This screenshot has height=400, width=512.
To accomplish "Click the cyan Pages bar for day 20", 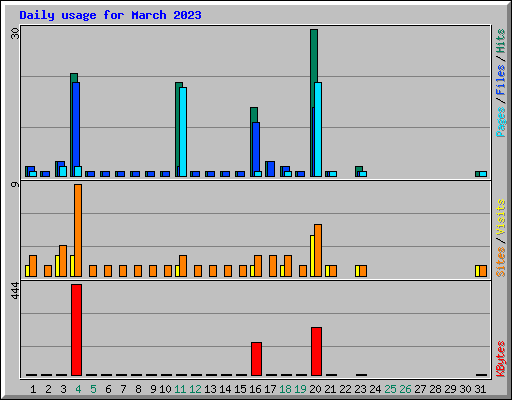I will [318, 129].
